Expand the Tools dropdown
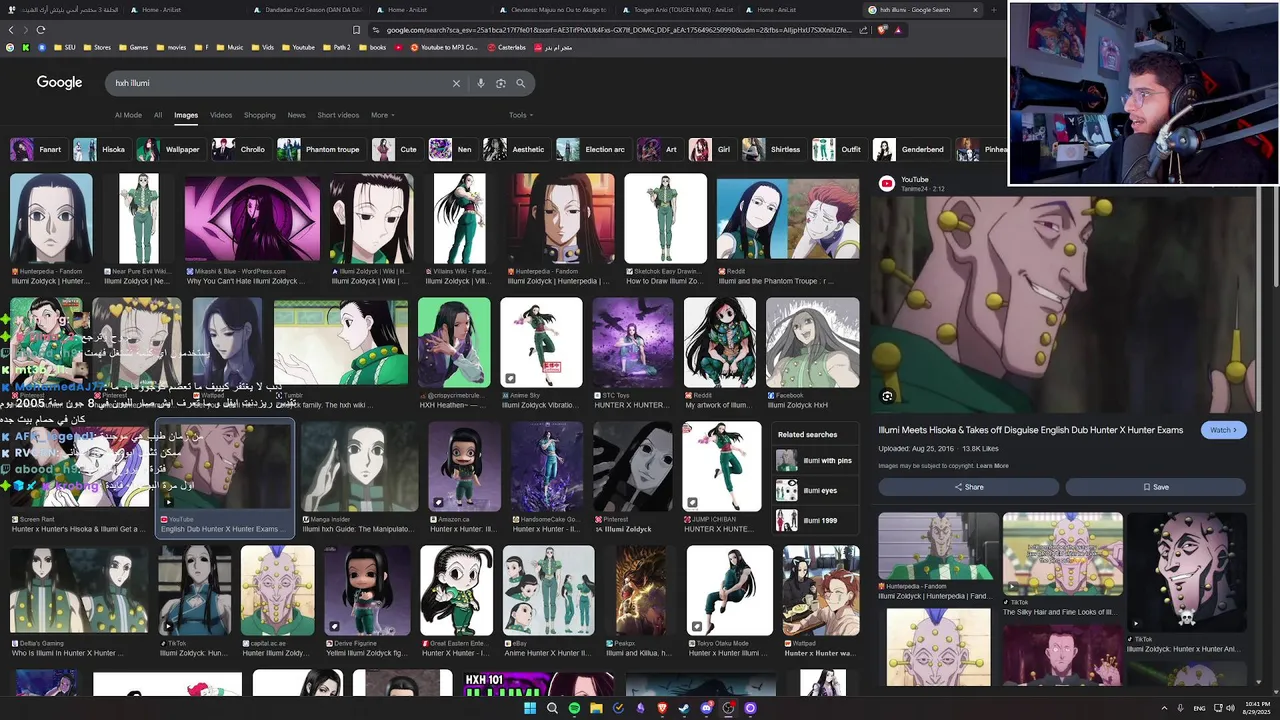 520,115
